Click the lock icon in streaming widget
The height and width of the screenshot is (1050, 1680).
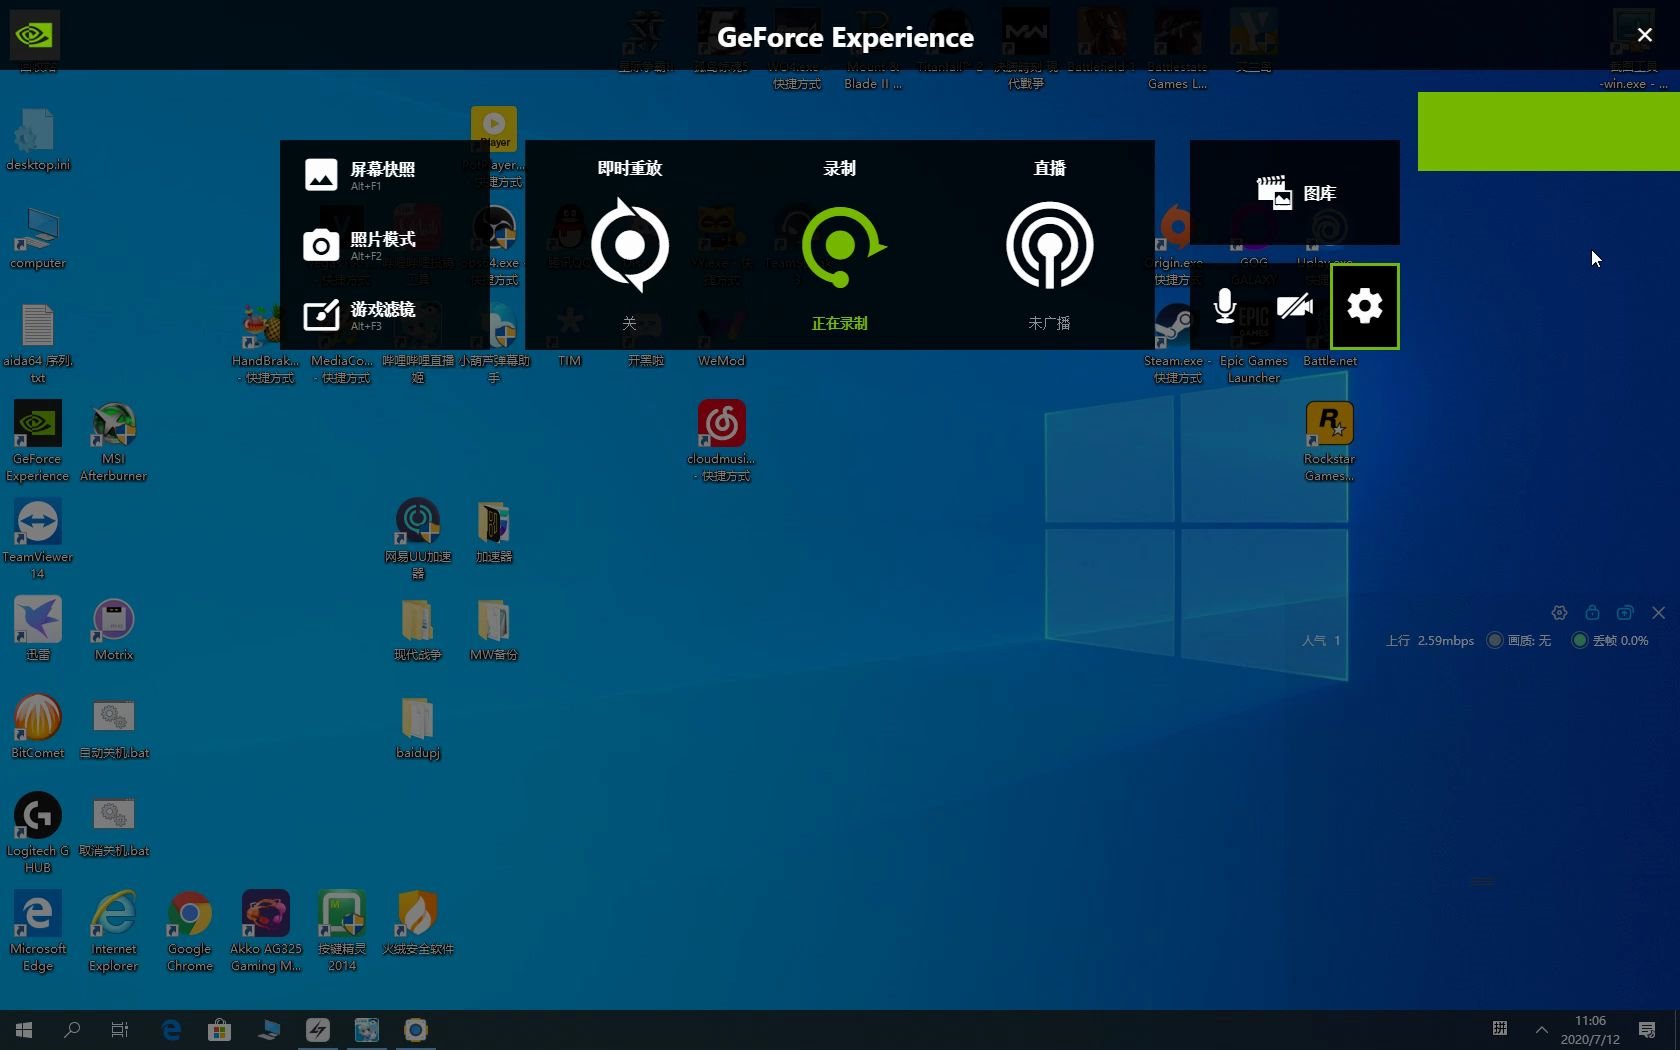point(1592,612)
